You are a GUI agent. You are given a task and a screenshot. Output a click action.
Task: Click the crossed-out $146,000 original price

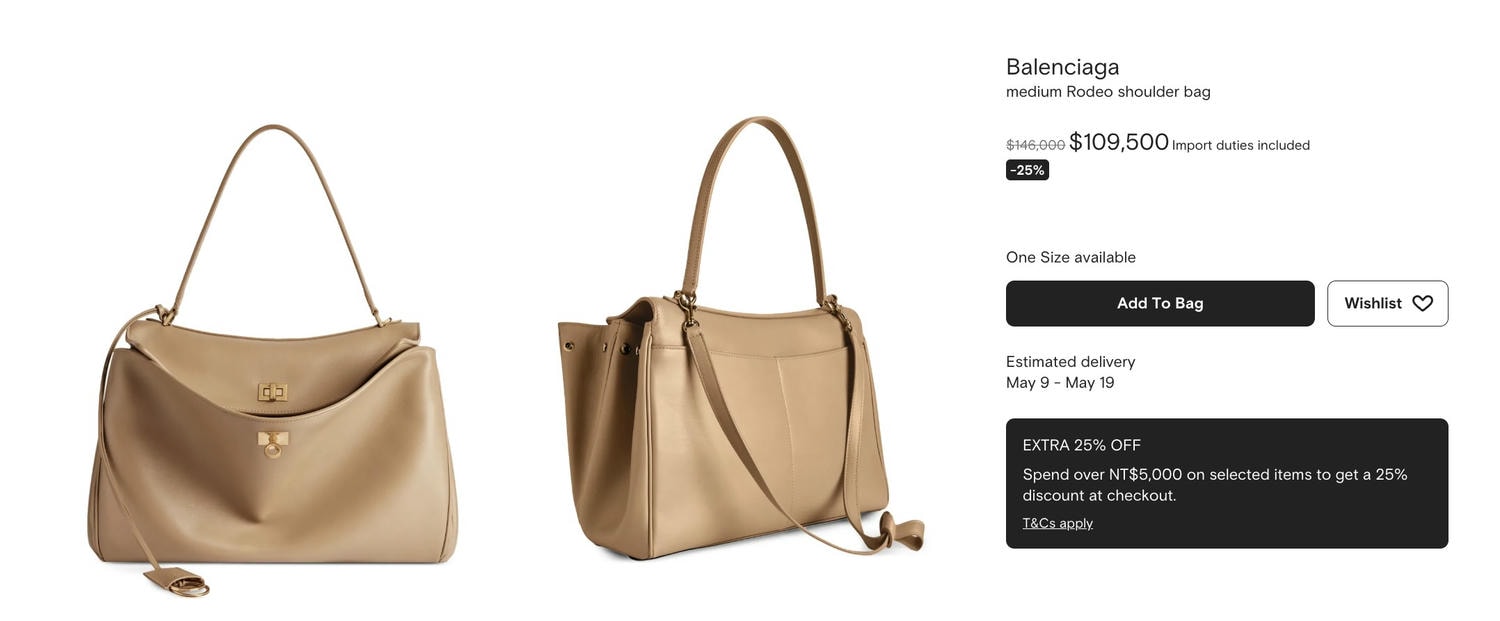click(1035, 145)
